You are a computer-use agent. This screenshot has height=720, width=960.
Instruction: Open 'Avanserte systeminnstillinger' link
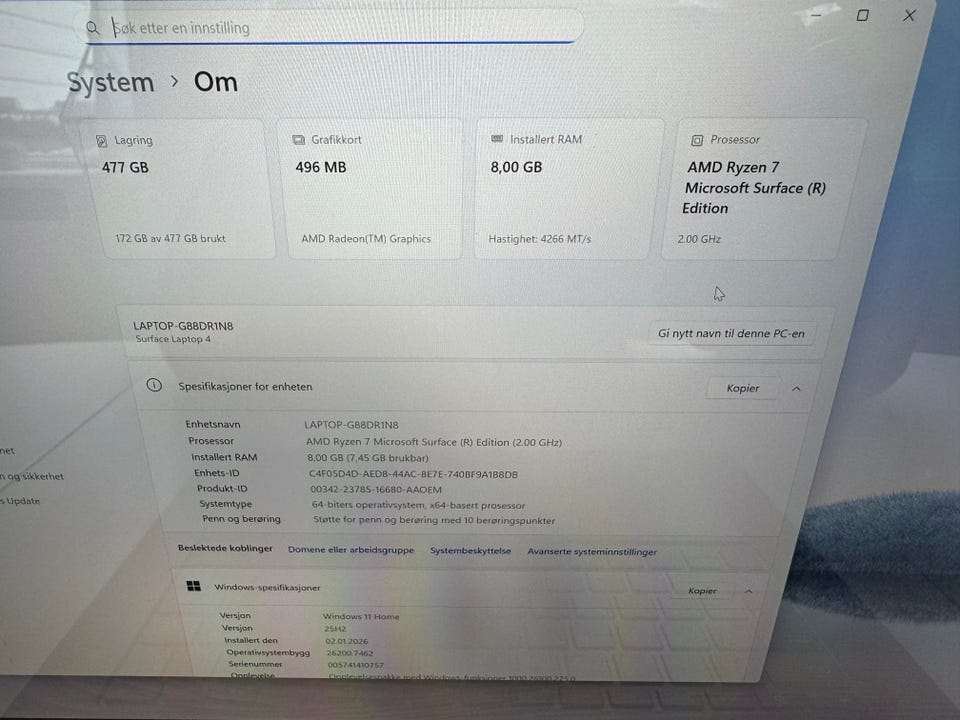click(592, 552)
